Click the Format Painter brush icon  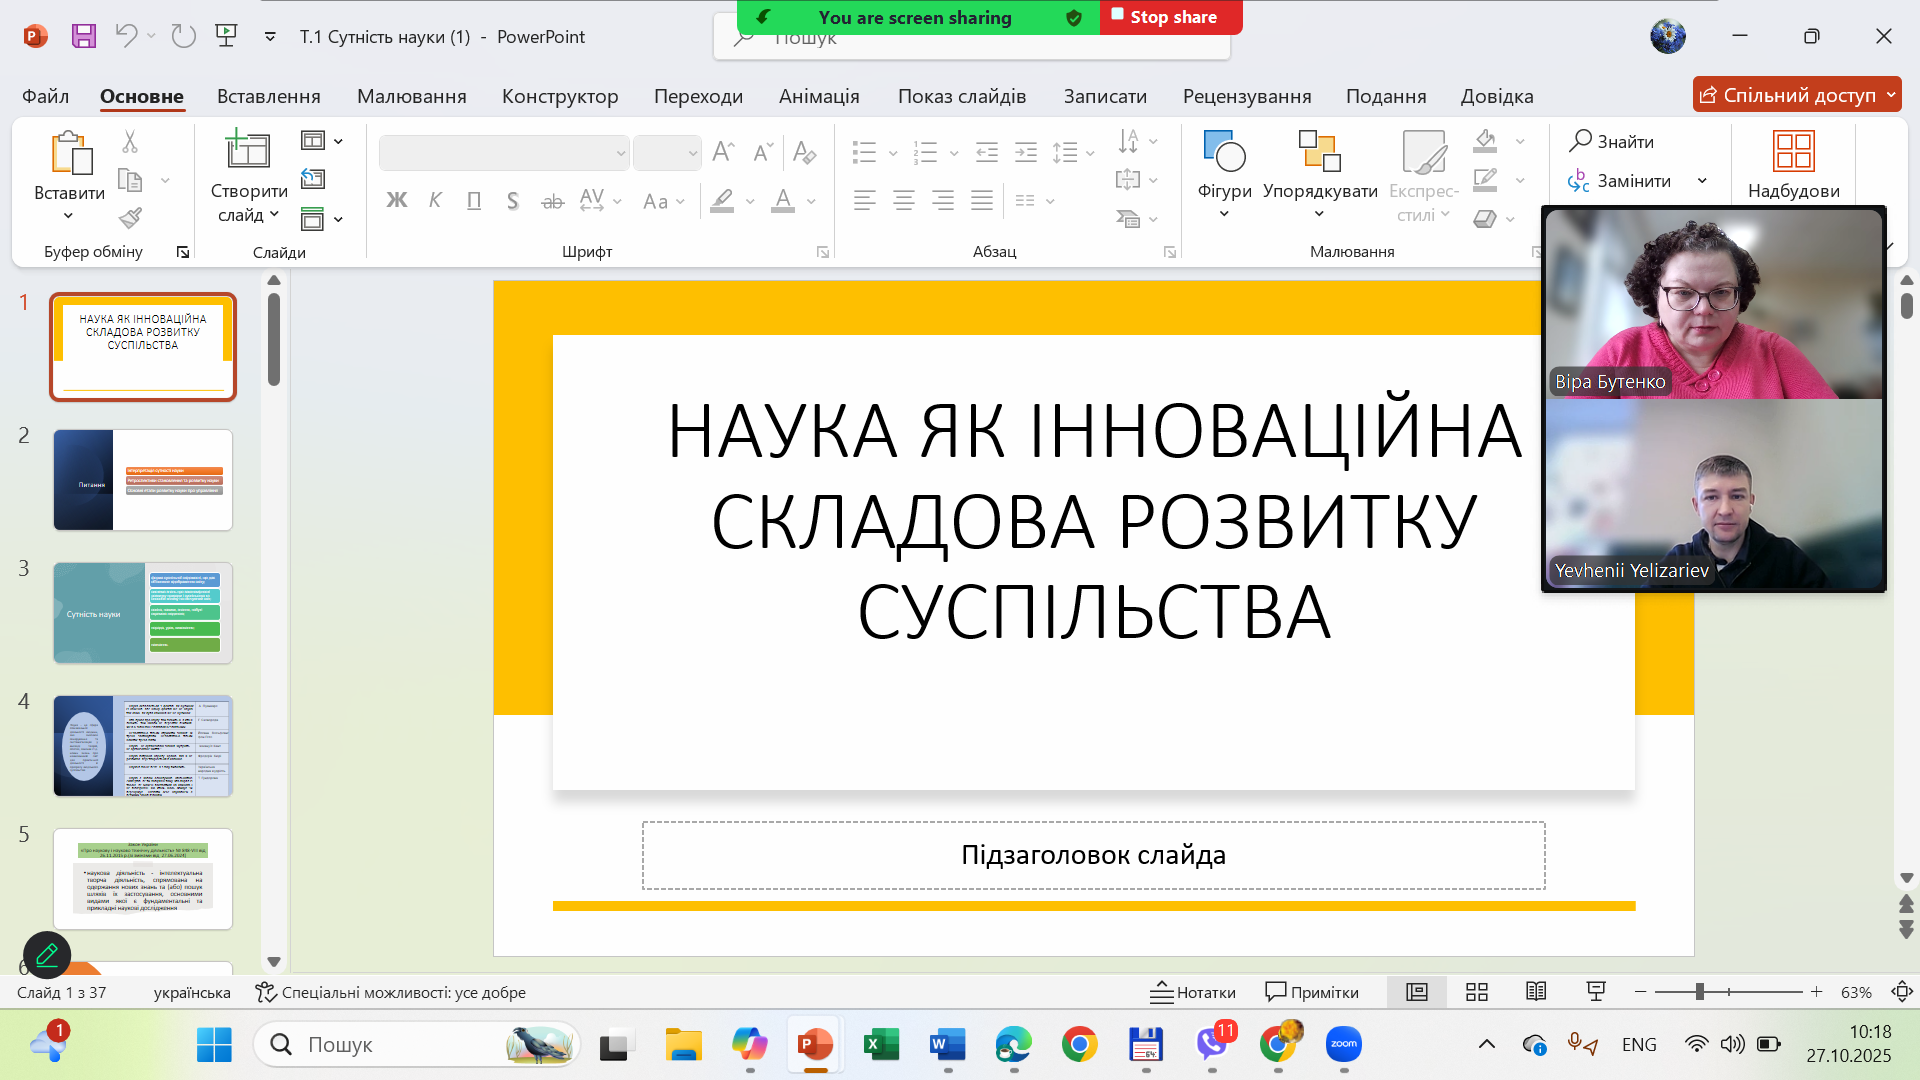pyautogui.click(x=130, y=217)
